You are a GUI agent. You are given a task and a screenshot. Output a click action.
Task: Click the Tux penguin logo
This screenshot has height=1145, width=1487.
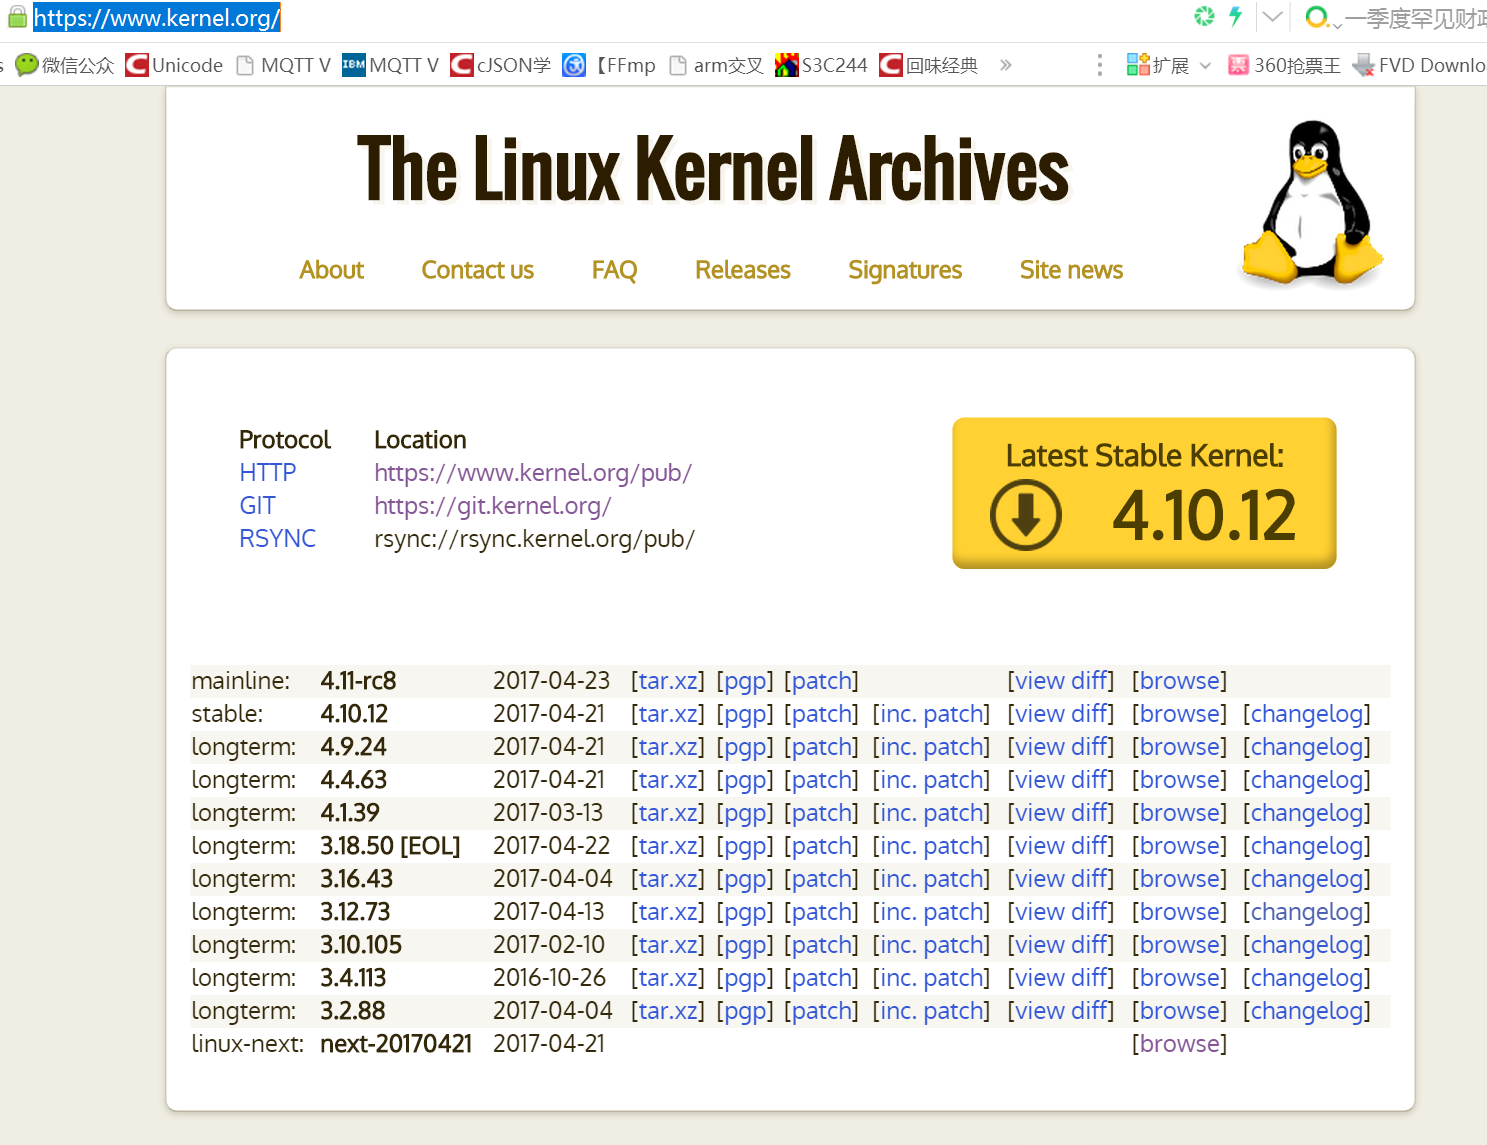click(1311, 203)
